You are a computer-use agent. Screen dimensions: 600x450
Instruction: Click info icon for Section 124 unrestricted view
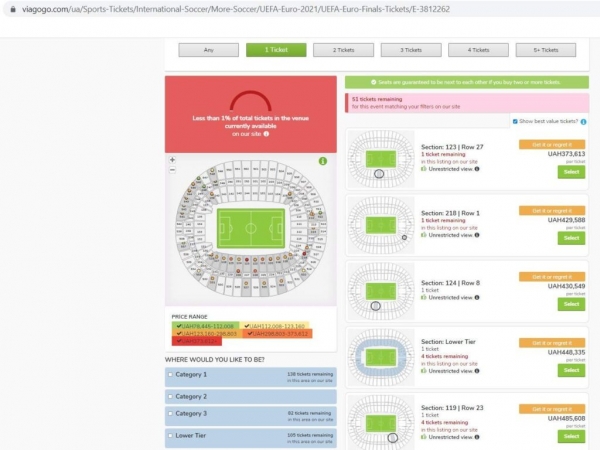(x=476, y=299)
